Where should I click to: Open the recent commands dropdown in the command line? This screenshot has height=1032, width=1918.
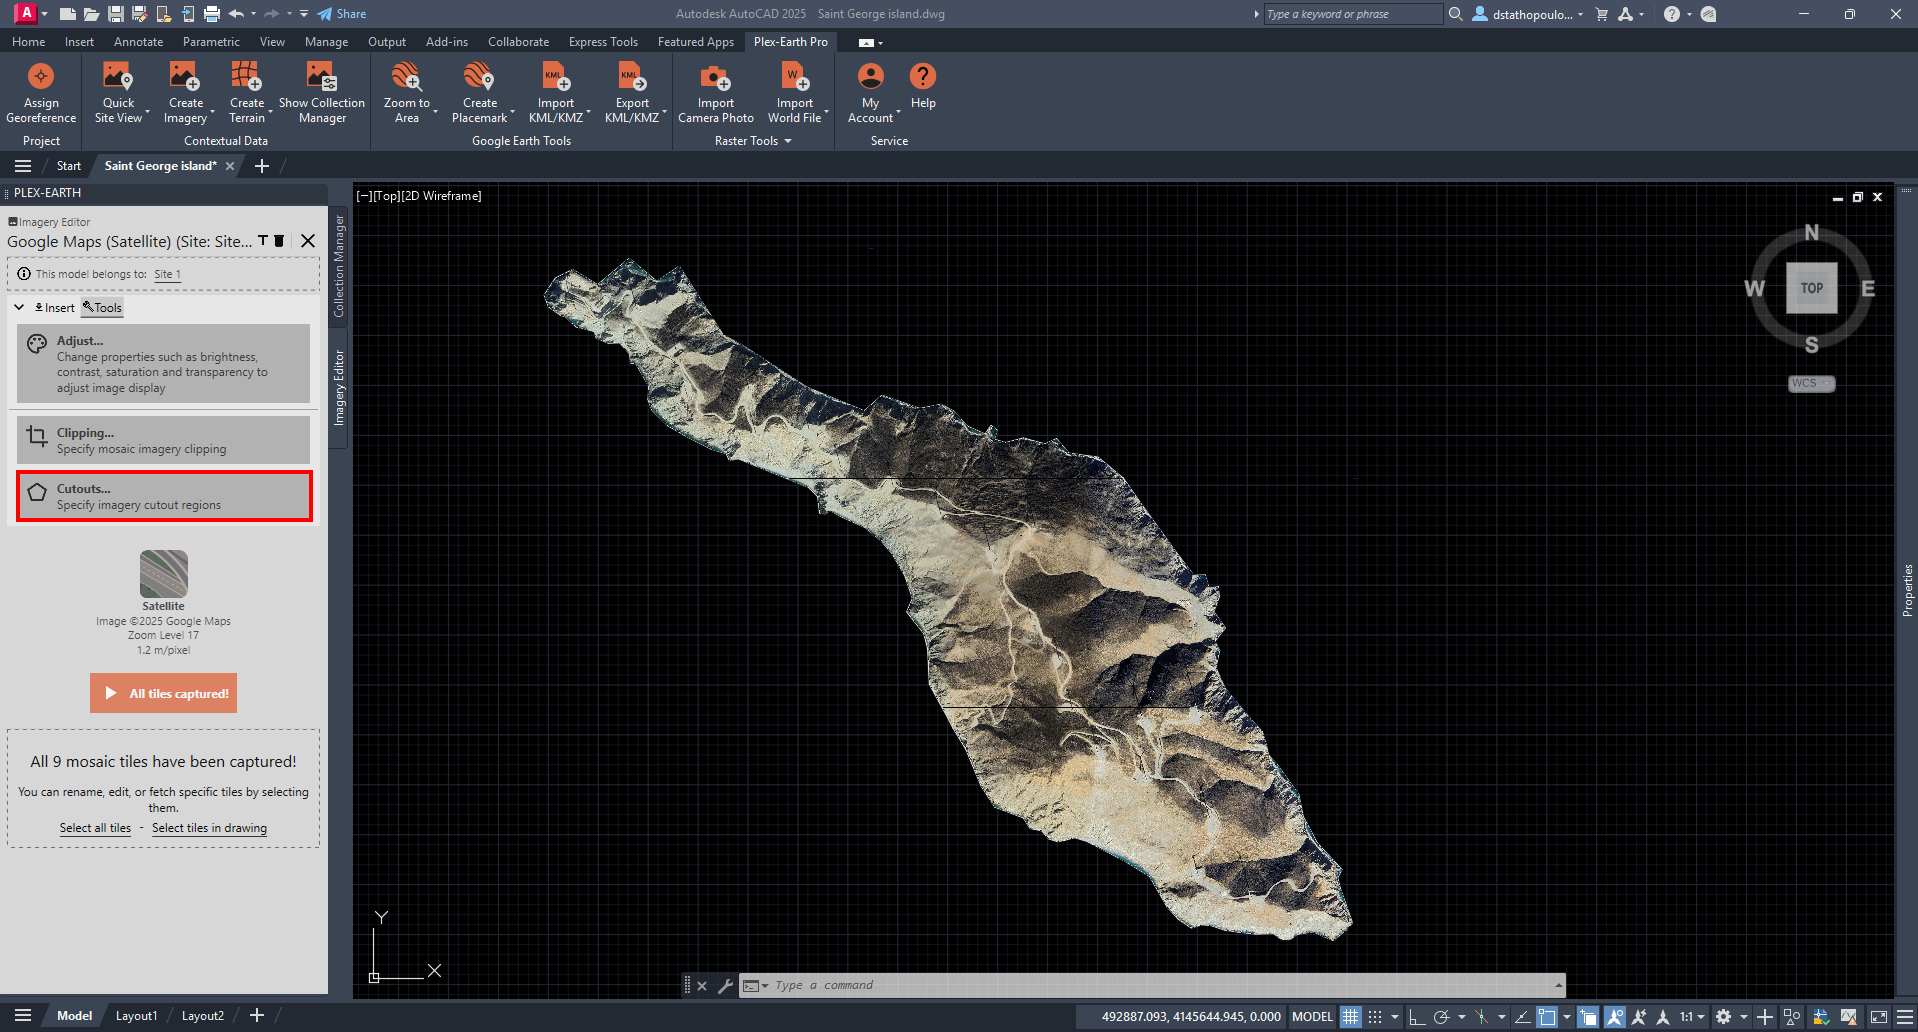tap(757, 986)
